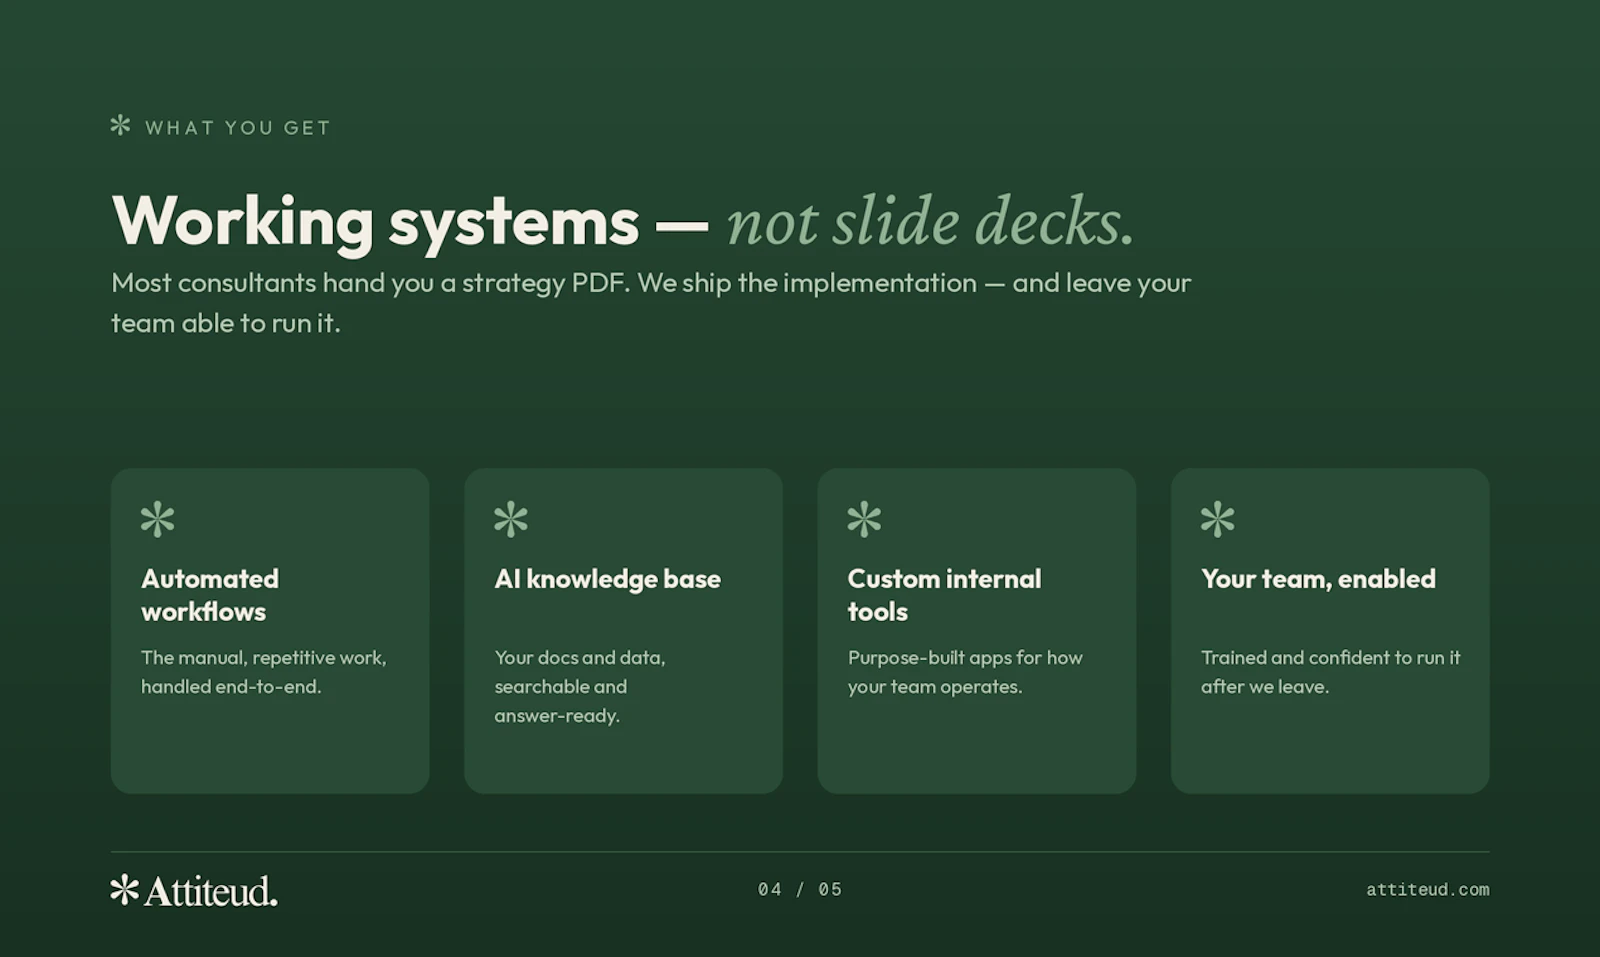The width and height of the screenshot is (1600, 957).
Task: Click the 04 / 05 page indicator
Action: (800, 889)
